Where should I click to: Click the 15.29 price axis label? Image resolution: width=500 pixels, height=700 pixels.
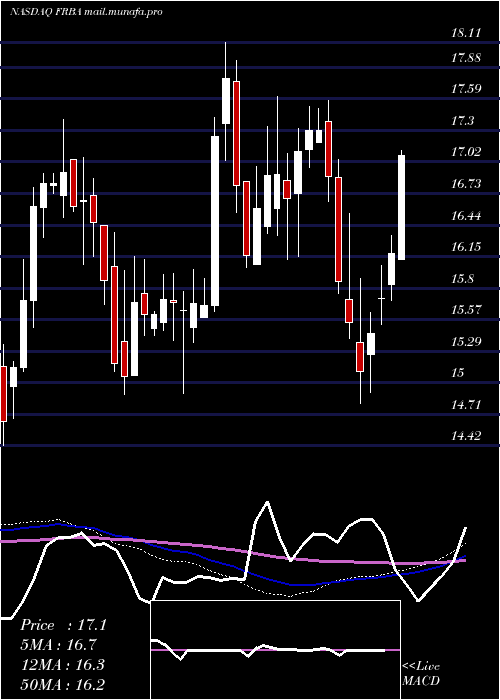(466, 342)
